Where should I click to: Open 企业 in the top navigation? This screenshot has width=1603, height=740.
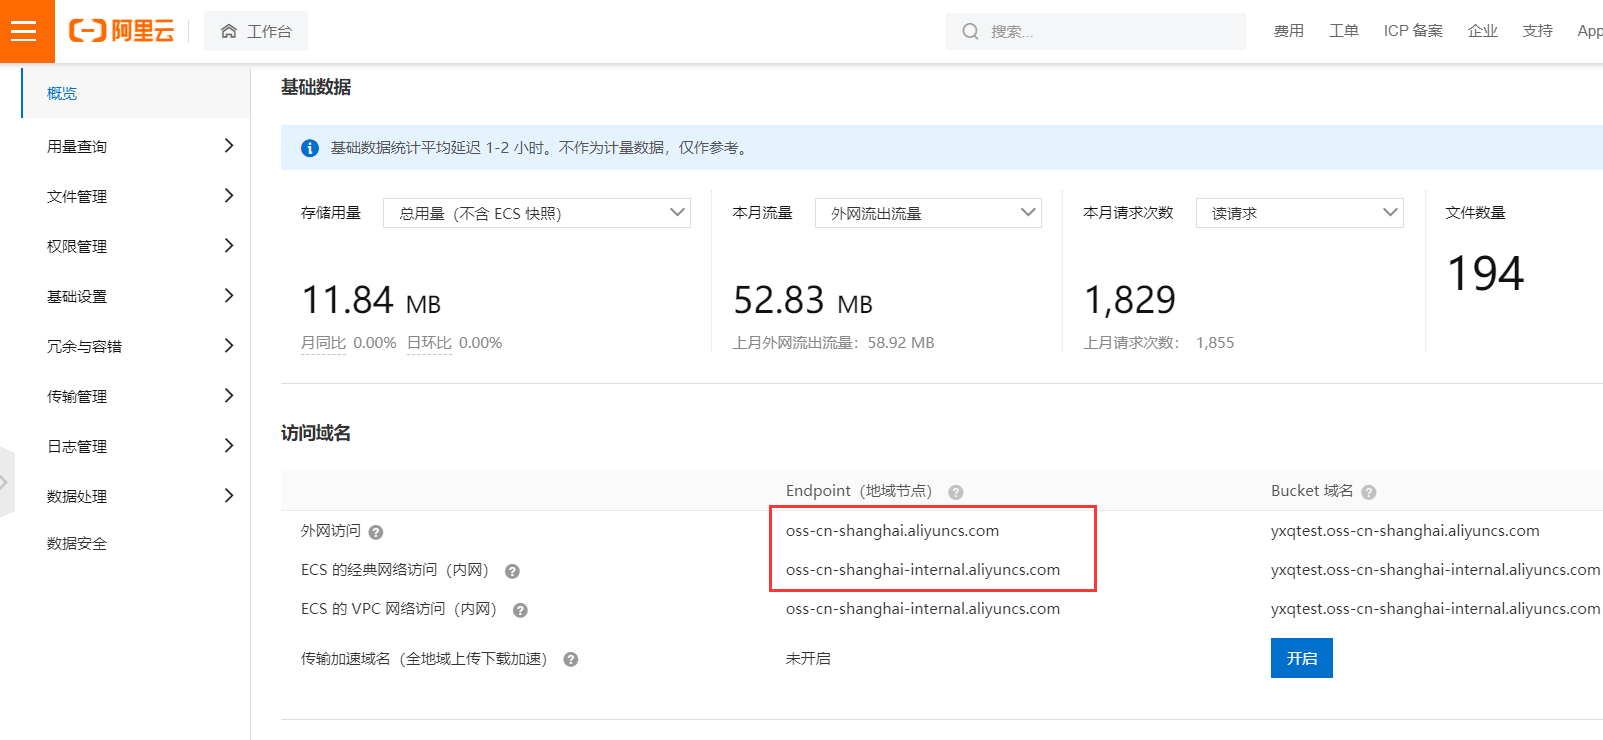[1483, 31]
